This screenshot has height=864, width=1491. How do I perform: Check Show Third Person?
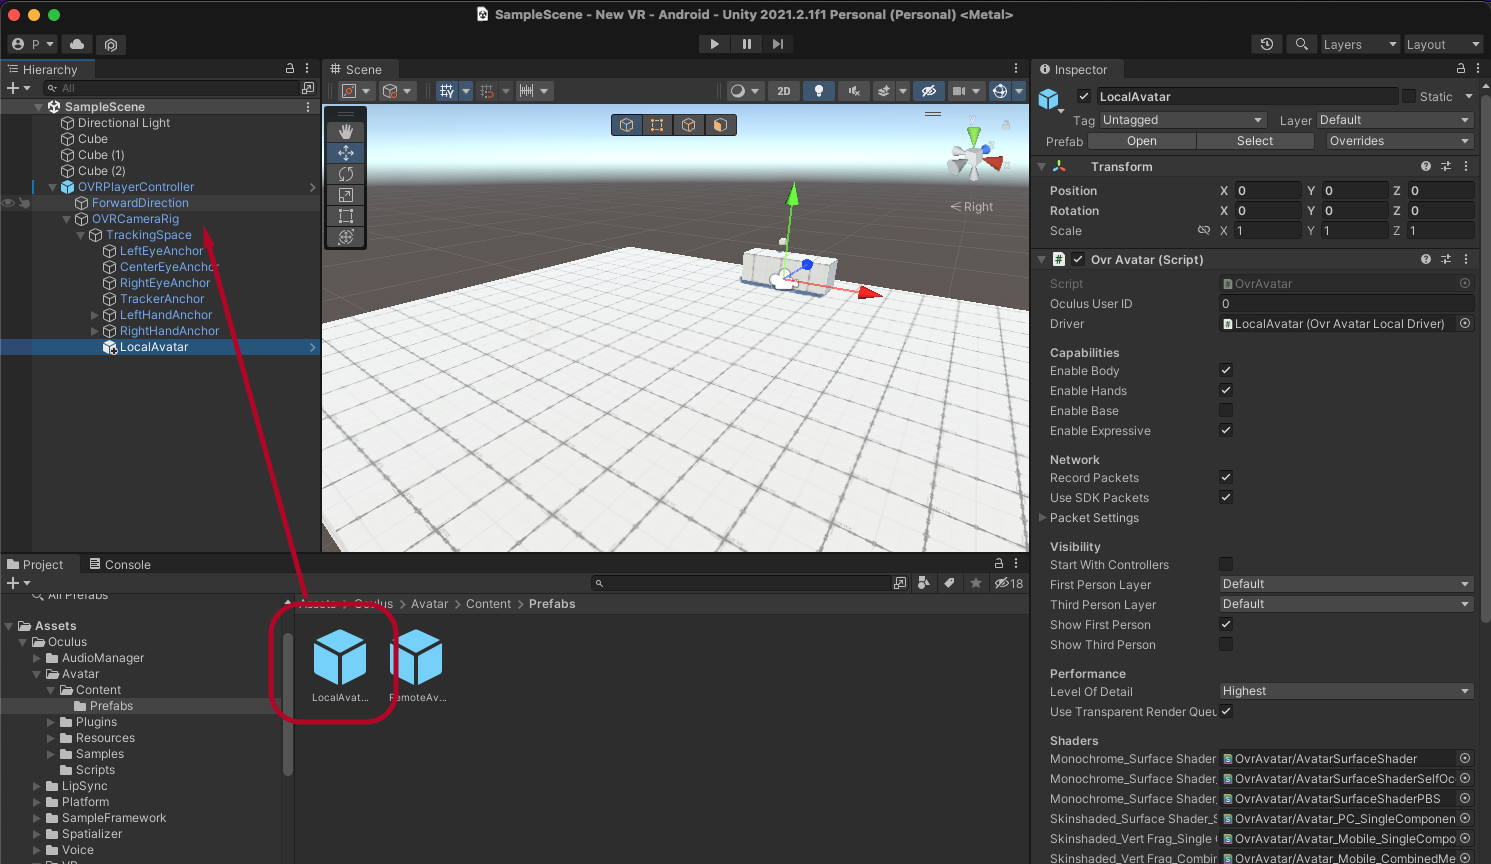pos(1226,645)
